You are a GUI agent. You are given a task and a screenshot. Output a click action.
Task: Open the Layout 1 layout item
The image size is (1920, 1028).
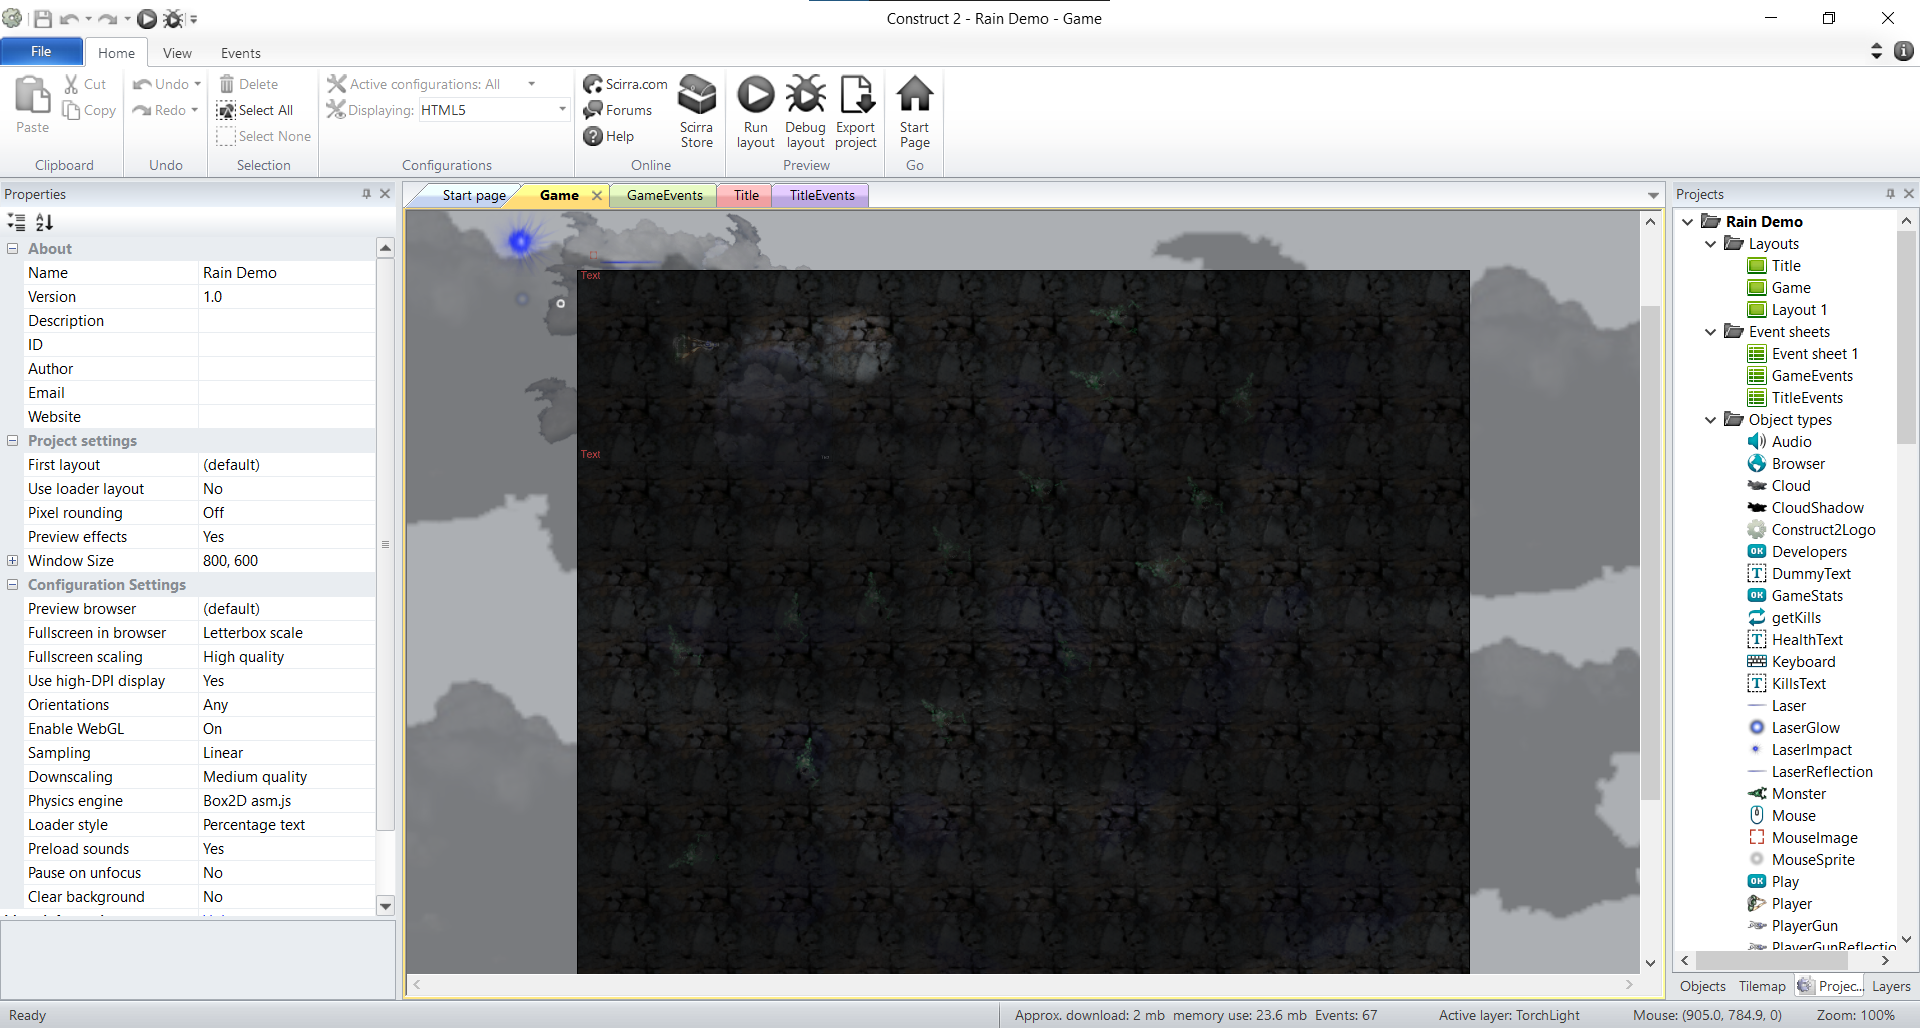pos(1787,310)
